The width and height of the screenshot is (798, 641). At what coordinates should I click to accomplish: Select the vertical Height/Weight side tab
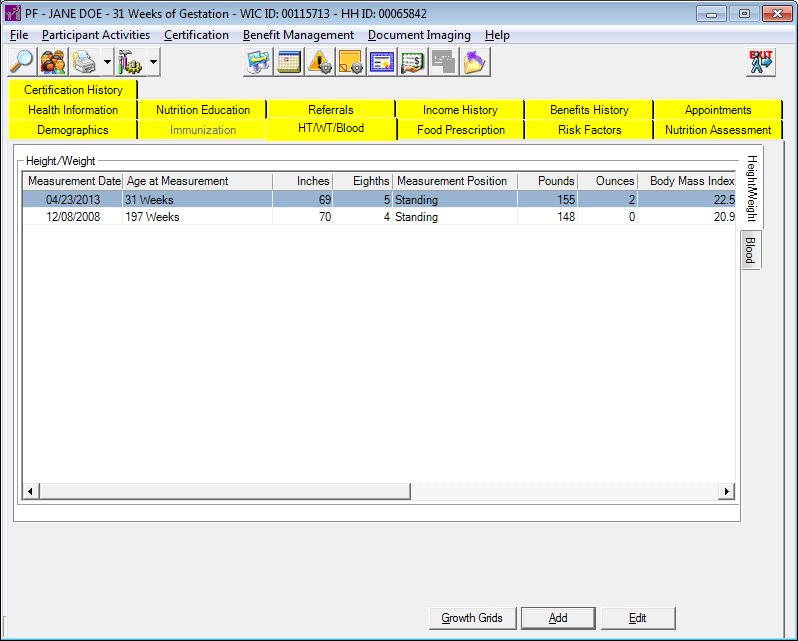(751, 188)
